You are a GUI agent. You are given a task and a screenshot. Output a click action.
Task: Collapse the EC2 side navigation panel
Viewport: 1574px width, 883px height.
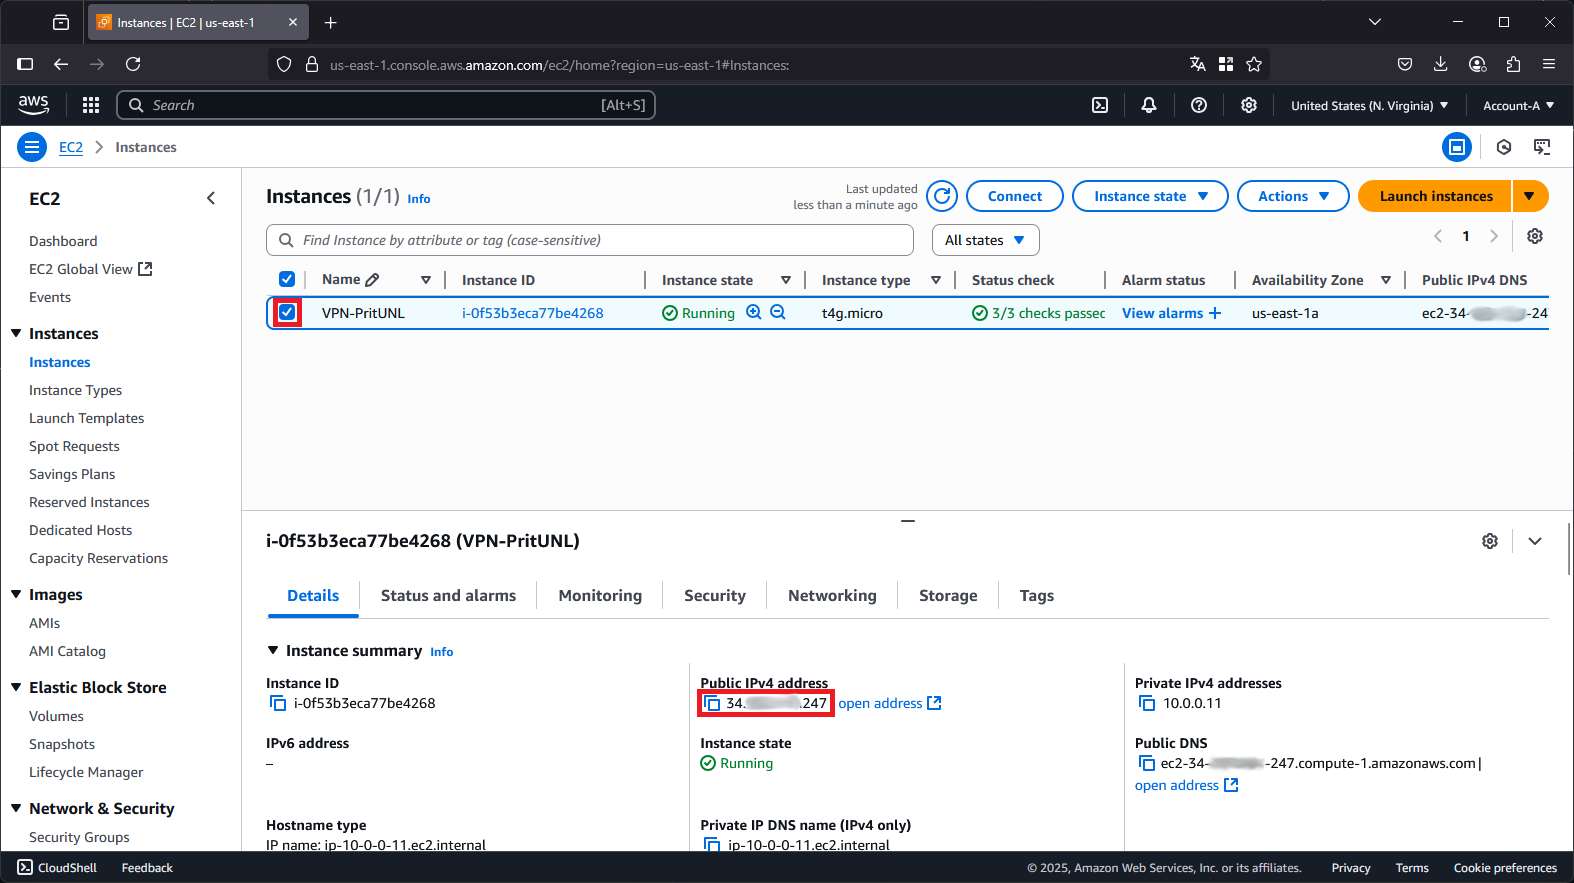211,198
